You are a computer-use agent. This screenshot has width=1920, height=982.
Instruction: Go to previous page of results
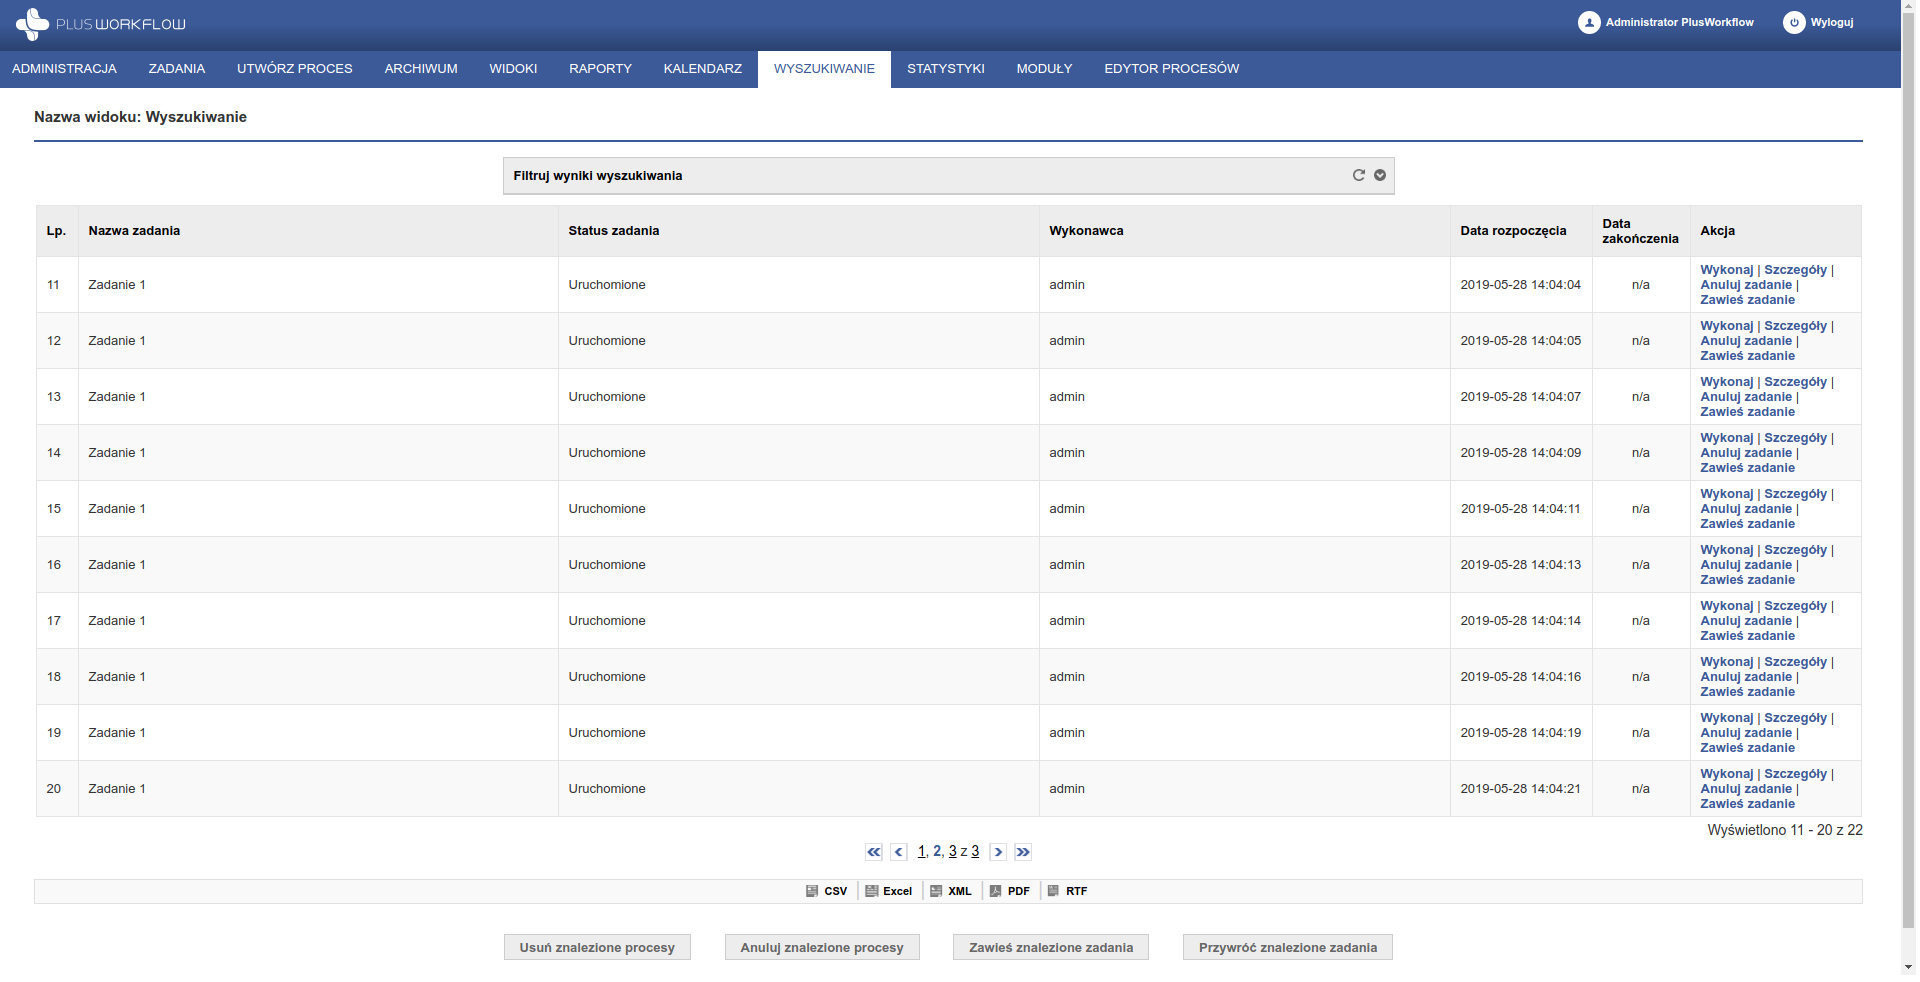(x=898, y=852)
